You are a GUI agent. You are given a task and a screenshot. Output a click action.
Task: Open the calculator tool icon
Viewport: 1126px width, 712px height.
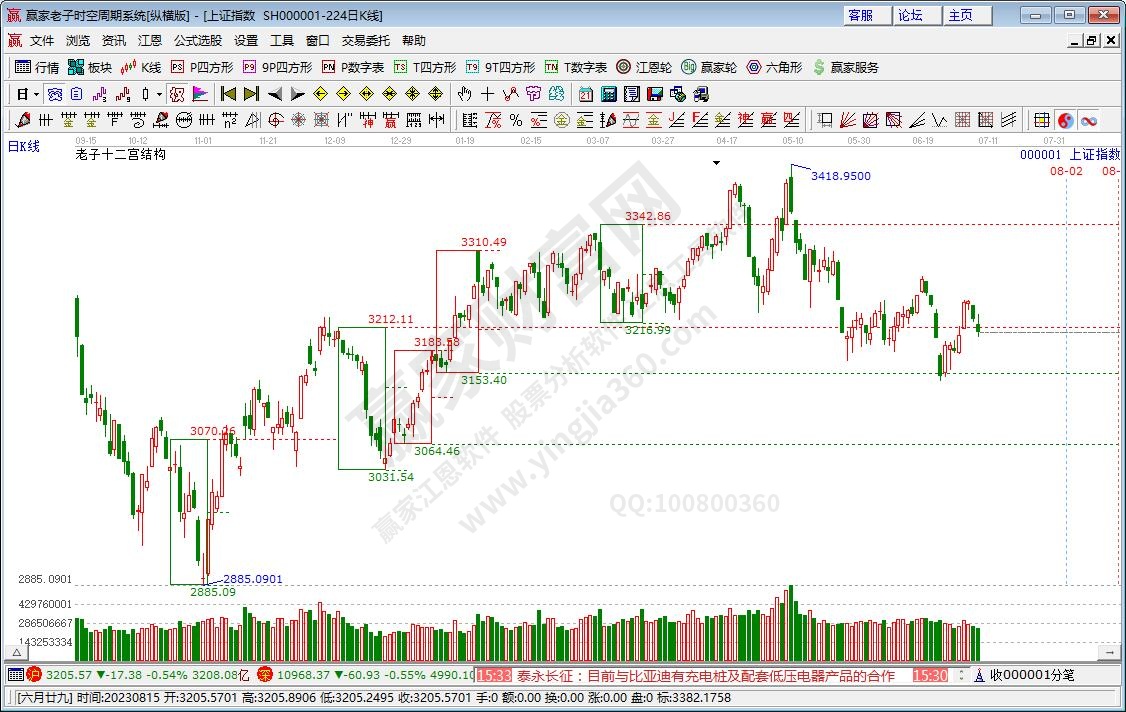608,94
